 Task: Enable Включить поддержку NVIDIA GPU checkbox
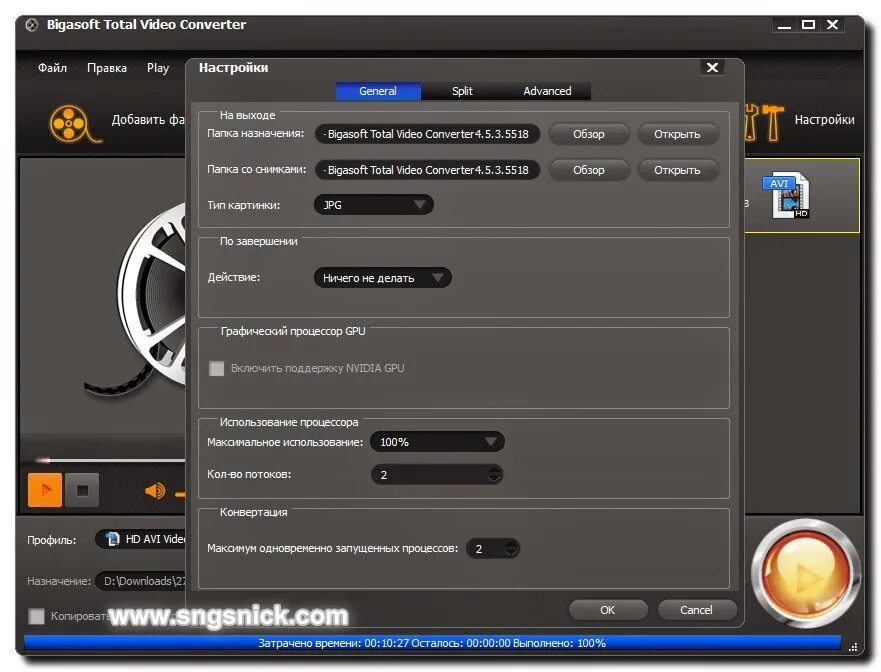point(216,369)
